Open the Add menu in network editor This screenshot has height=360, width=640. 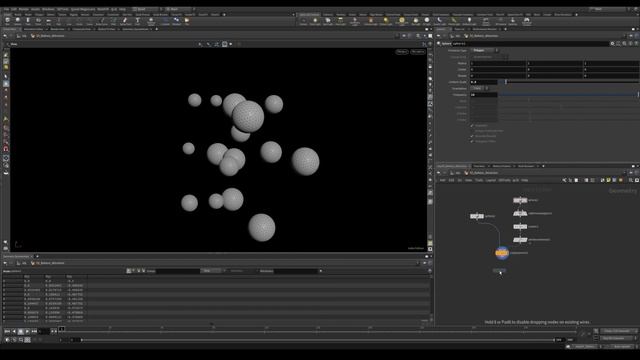click(x=442, y=180)
